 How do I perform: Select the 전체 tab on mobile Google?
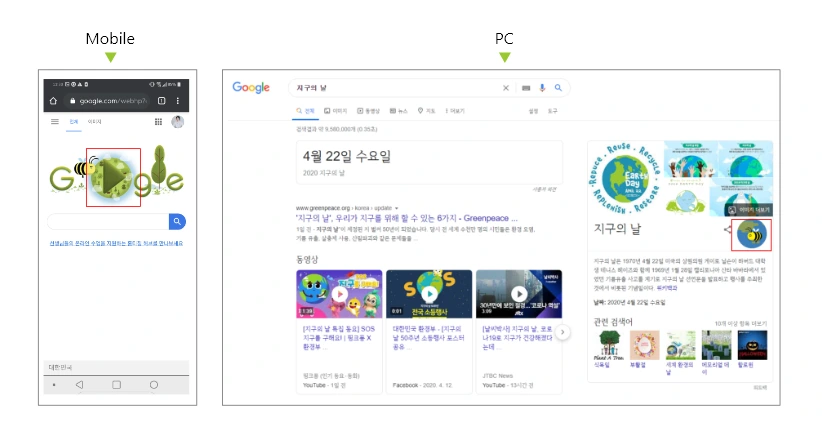point(73,122)
